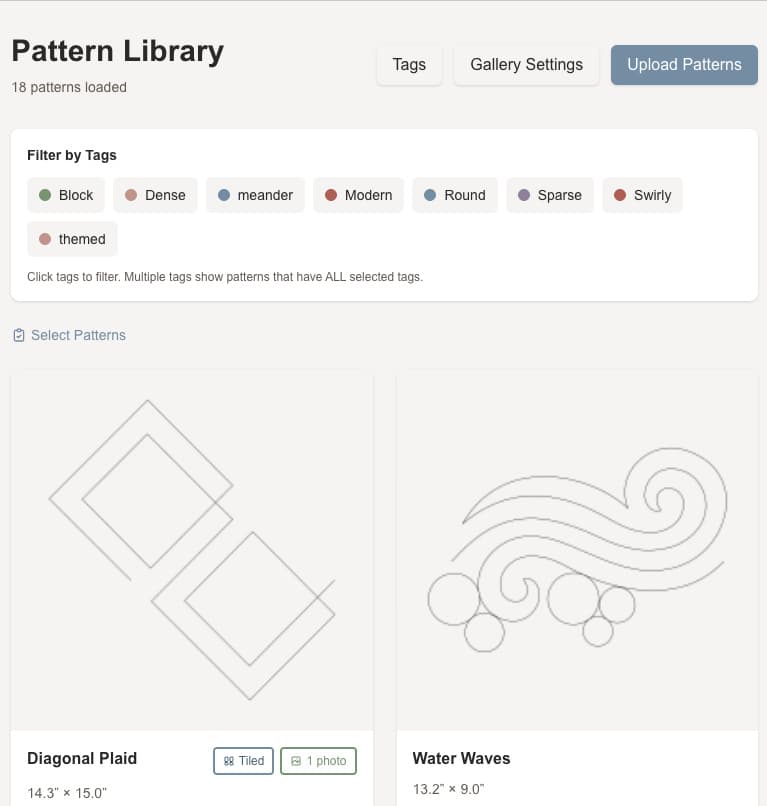Open the 1 photo badge on Diagonal Plaid
This screenshot has width=767, height=806.
tap(318, 761)
